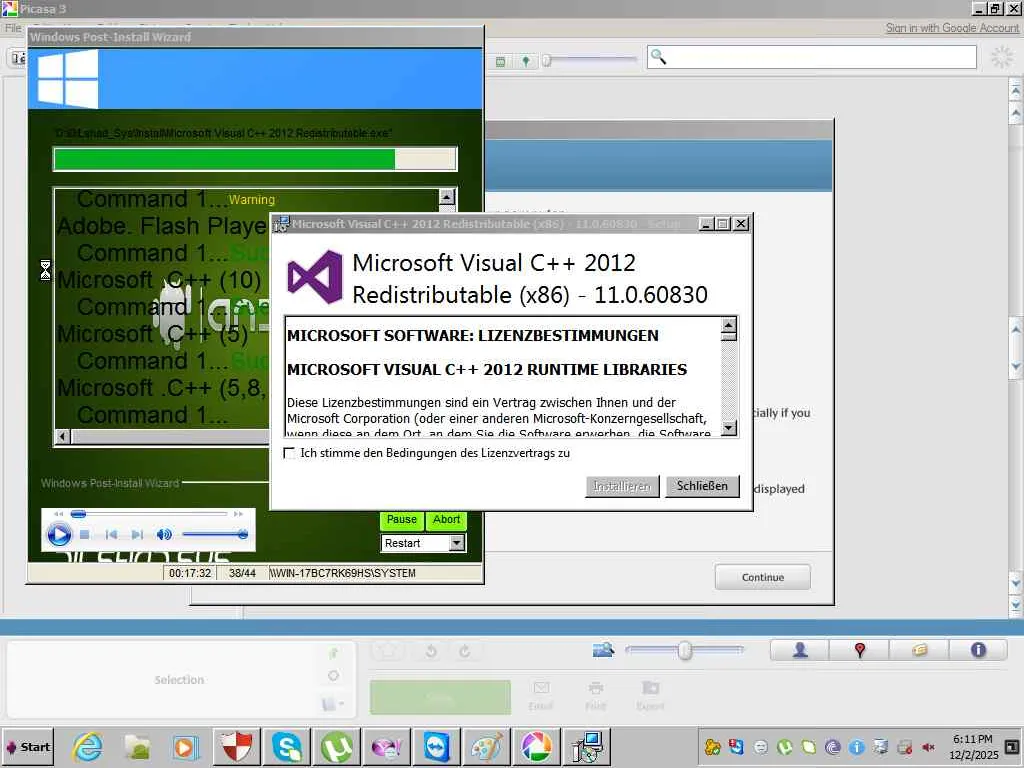The height and width of the screenshot is (768, 1024).
Task: Click the license text scroll up arrow
Action: [729, 325]
